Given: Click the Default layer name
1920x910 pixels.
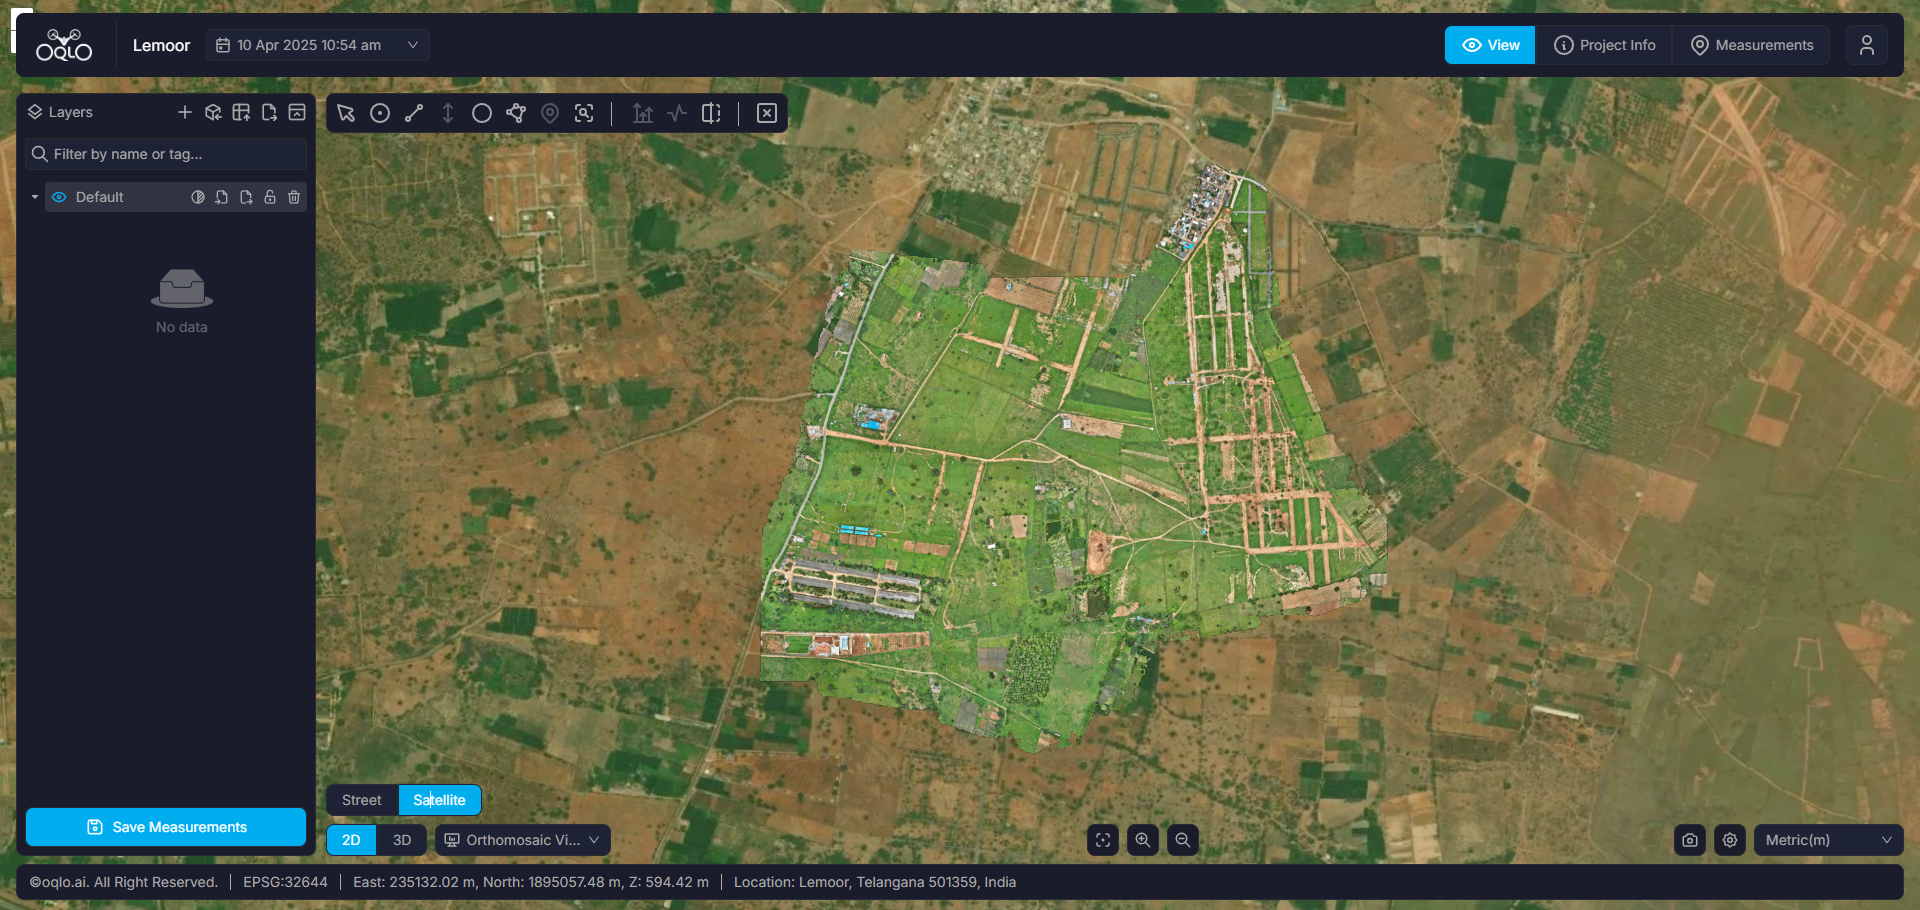Looking at the screenshot, I should (100, 197).
